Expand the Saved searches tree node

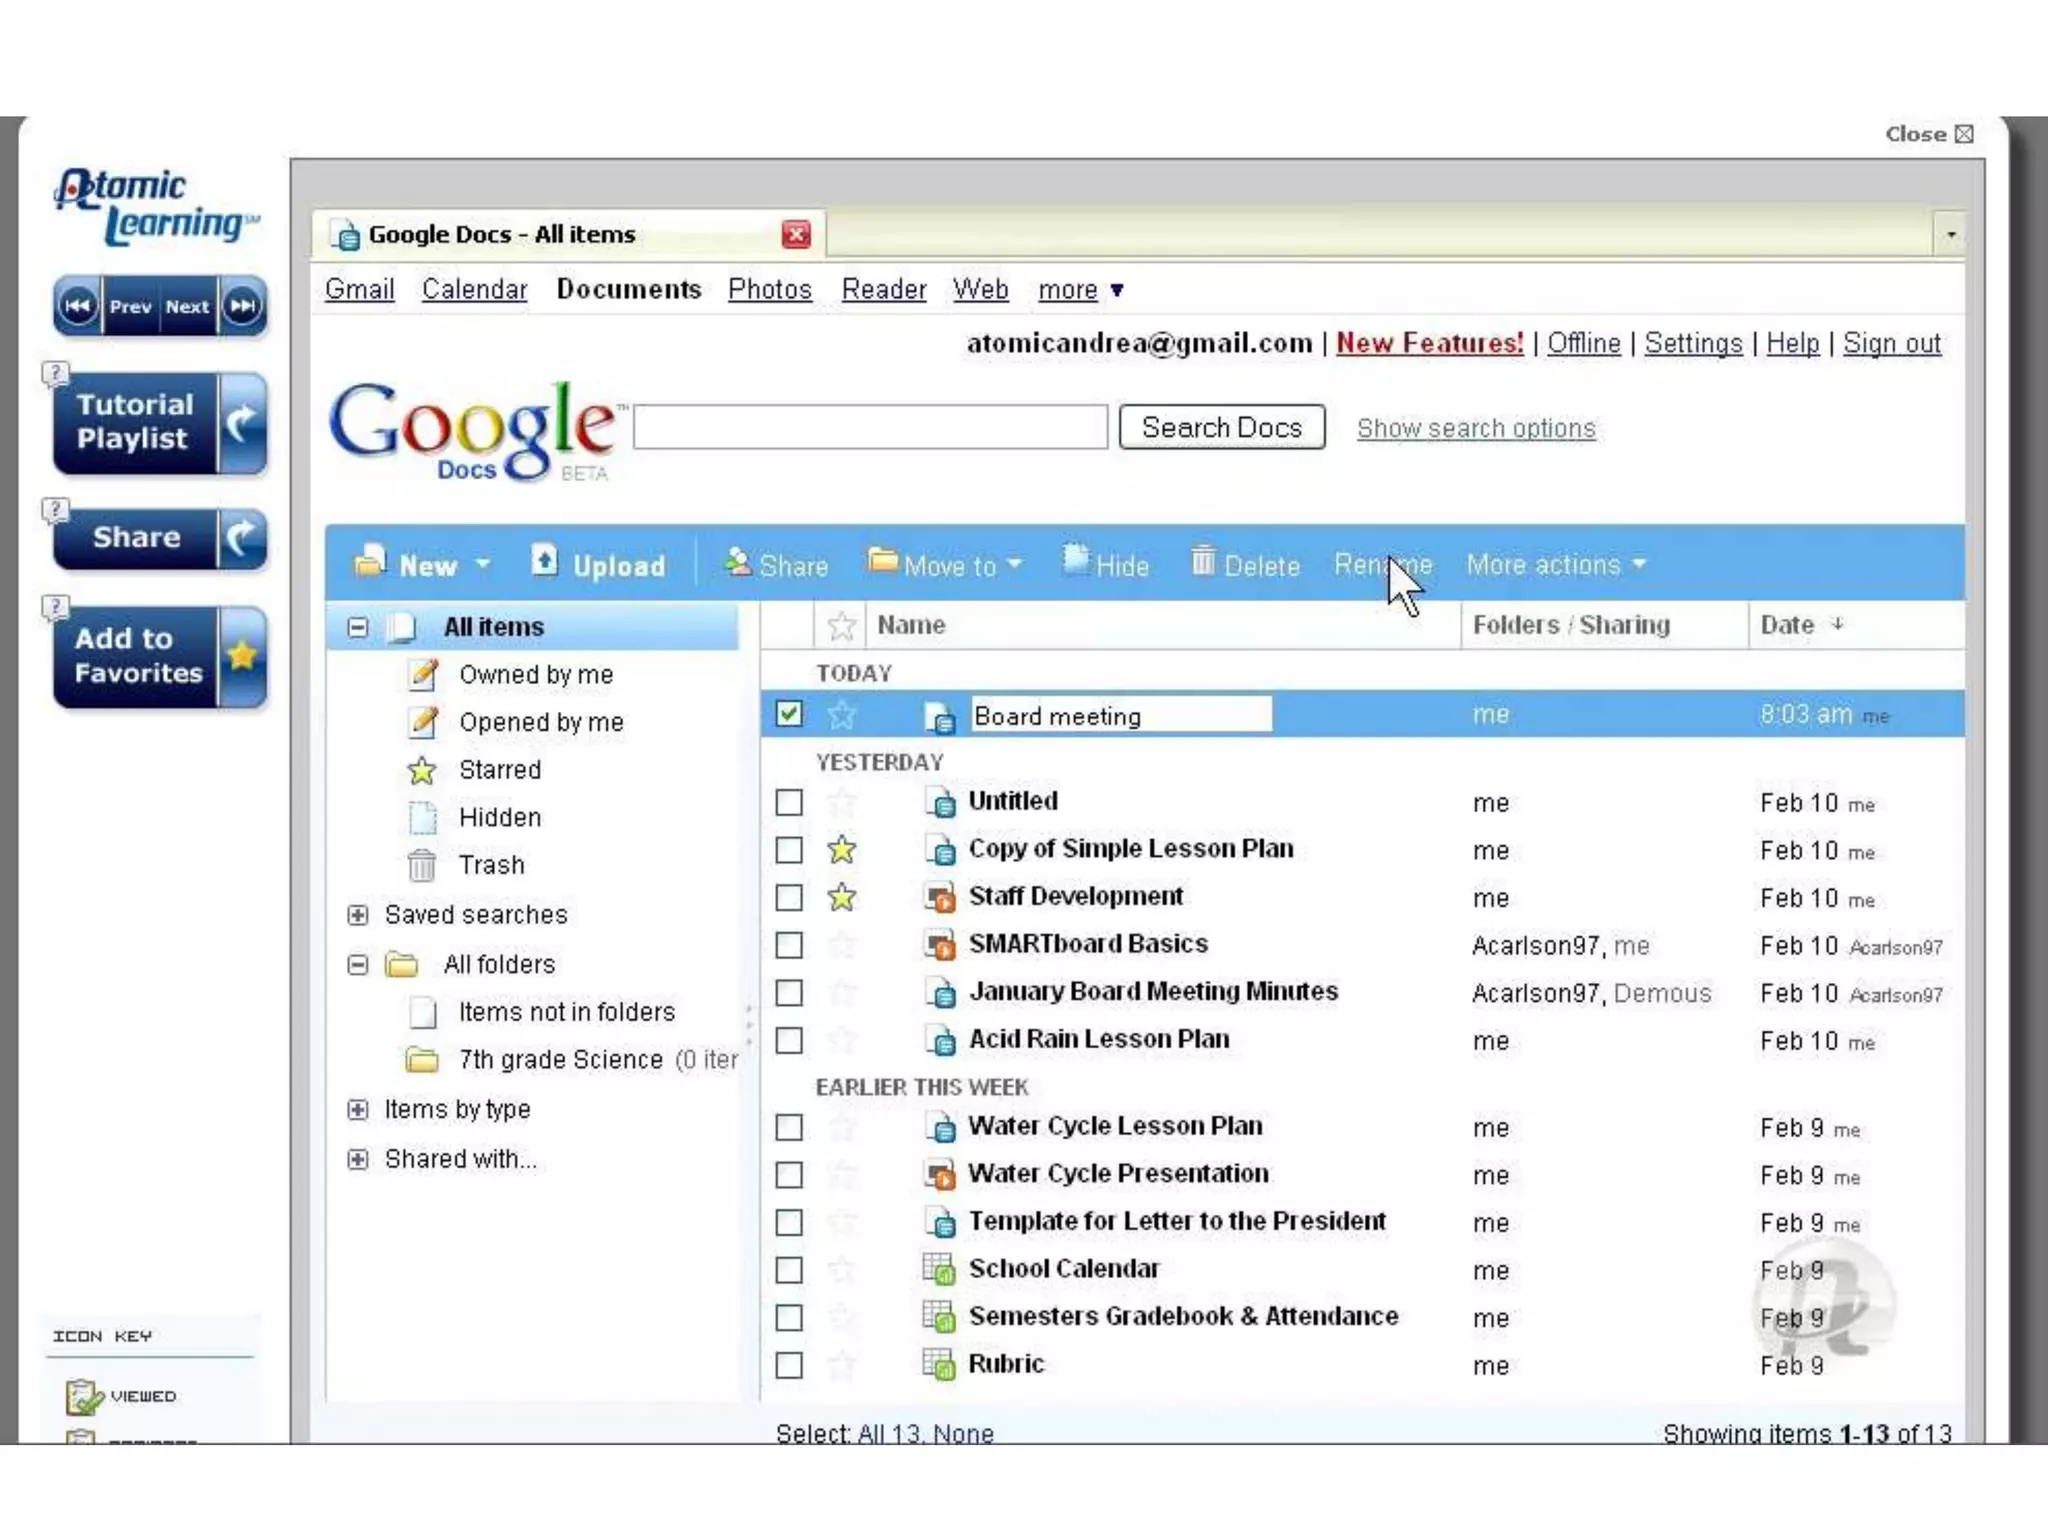pos(357,915)
